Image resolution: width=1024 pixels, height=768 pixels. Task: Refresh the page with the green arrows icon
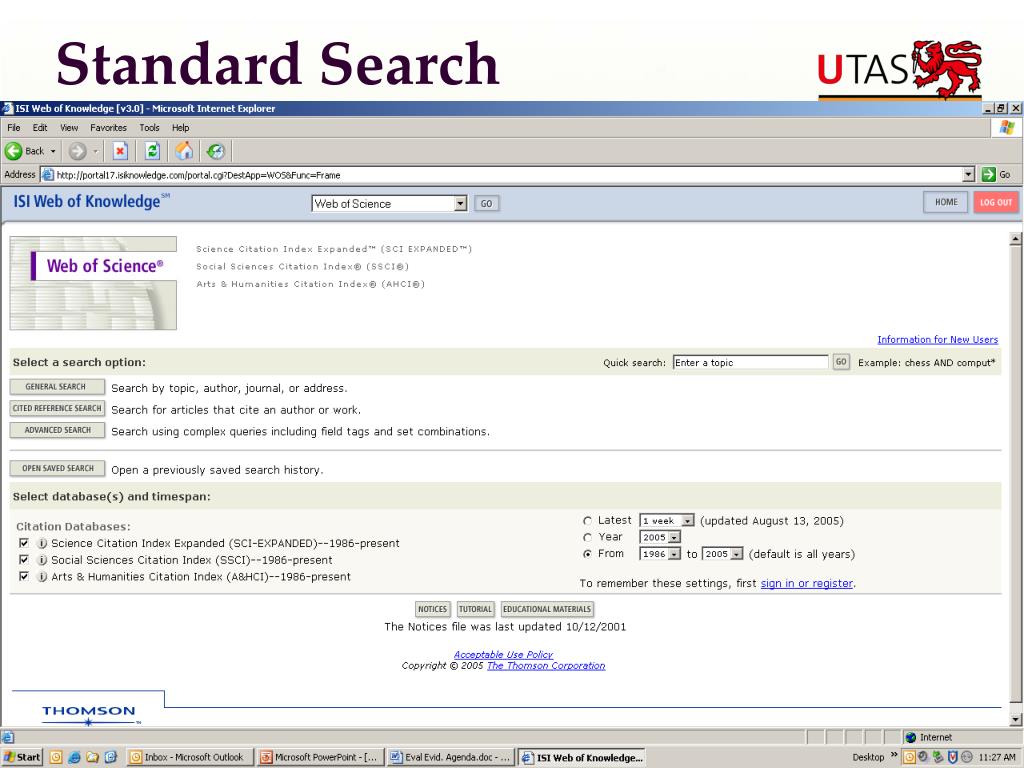(x=152, y=152)
